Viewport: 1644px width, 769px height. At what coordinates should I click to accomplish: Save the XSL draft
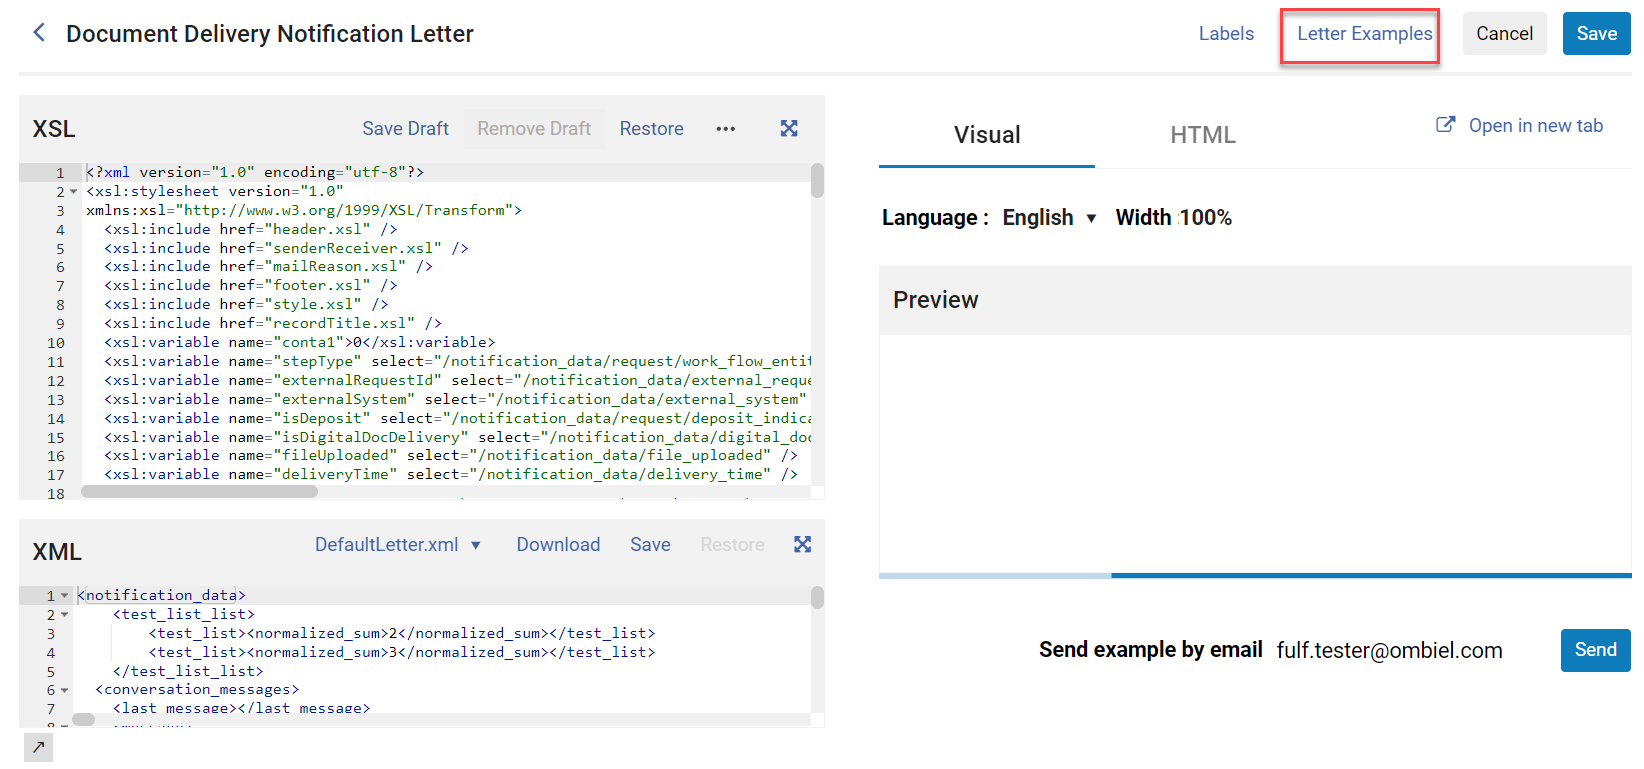(405, 129)
